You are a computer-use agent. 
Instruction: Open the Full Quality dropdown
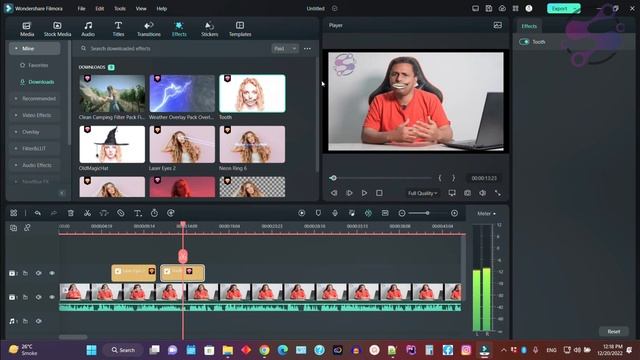pos(422,193)
